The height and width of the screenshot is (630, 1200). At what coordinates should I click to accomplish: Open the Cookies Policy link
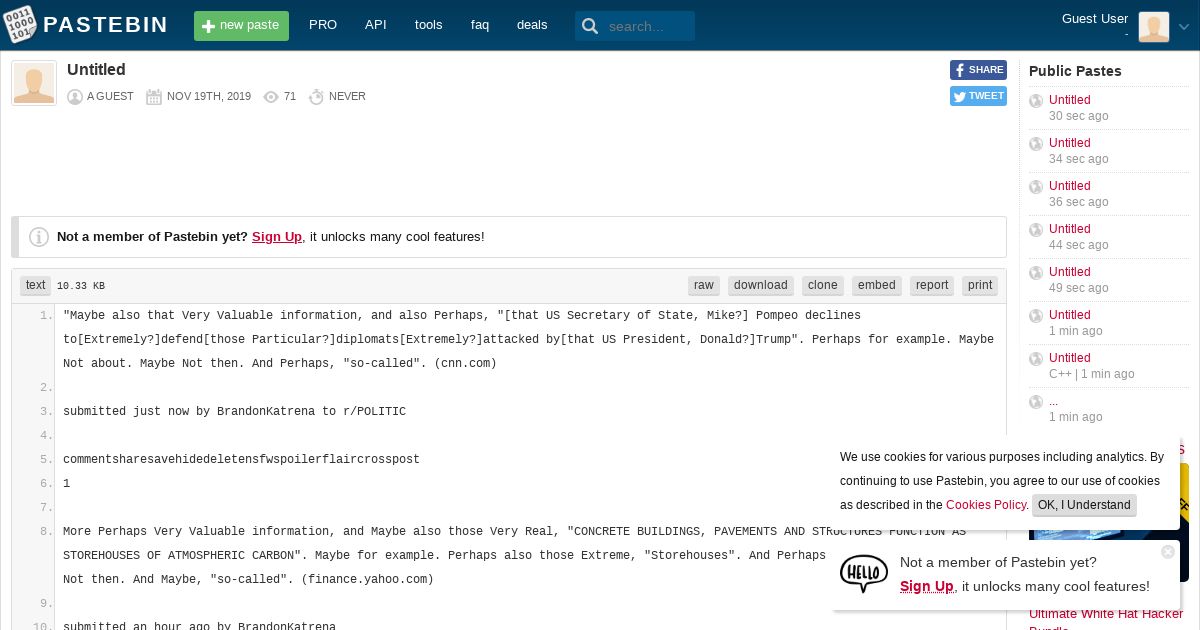tap(986, 505)
